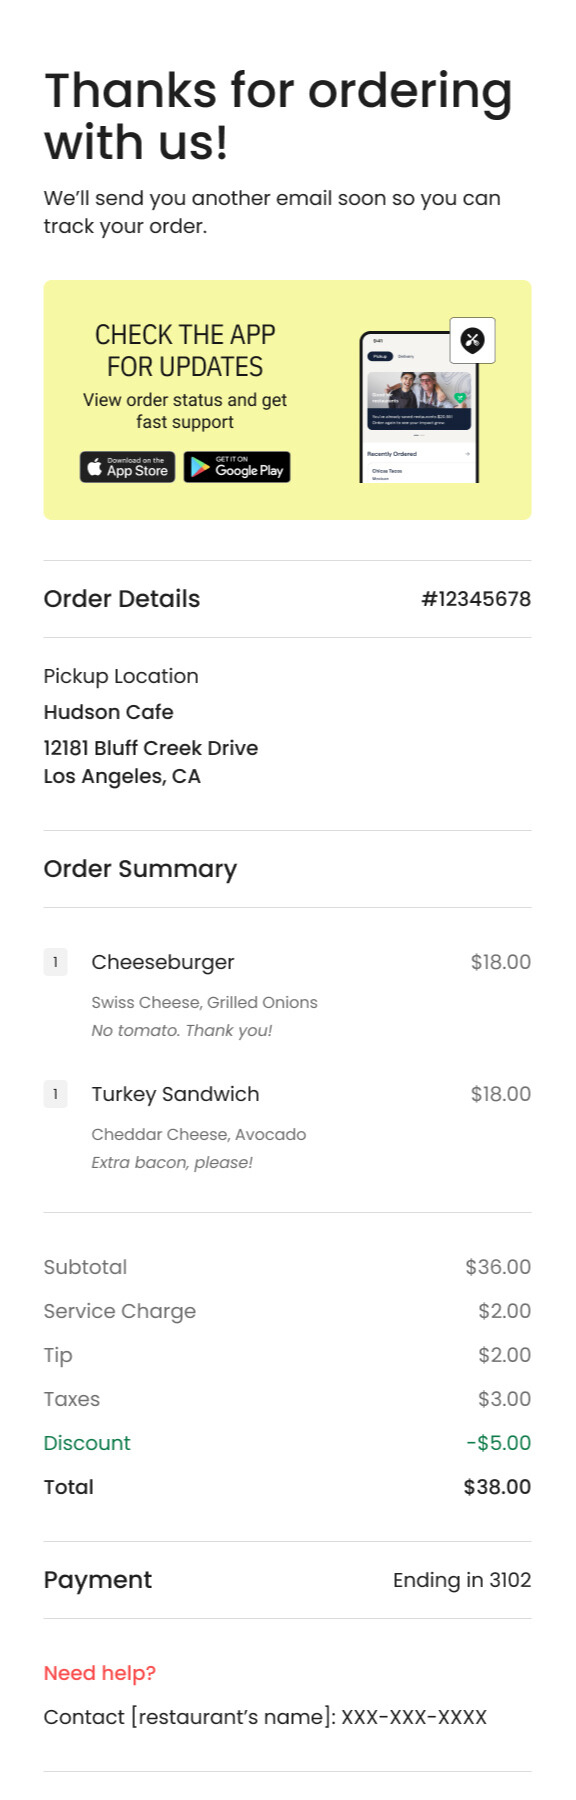Click the payment card ending in 3102
The width and height of the screenshot is (576, 1800).
click(x=461, y=1579)
